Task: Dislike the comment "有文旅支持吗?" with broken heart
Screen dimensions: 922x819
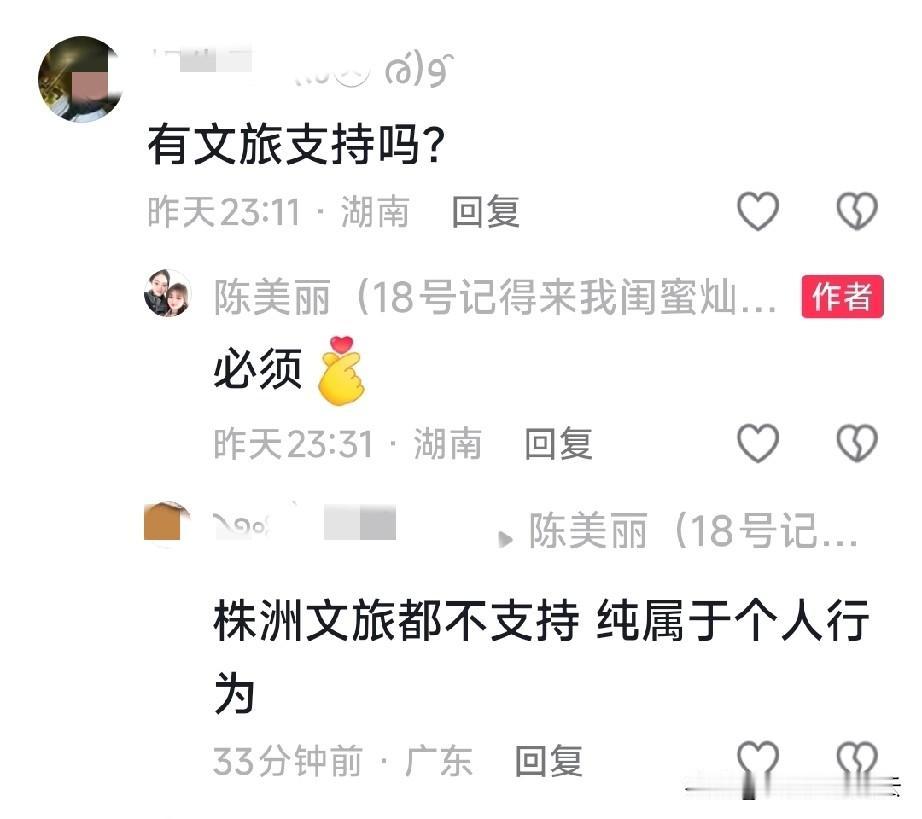Action: [857, 210]
